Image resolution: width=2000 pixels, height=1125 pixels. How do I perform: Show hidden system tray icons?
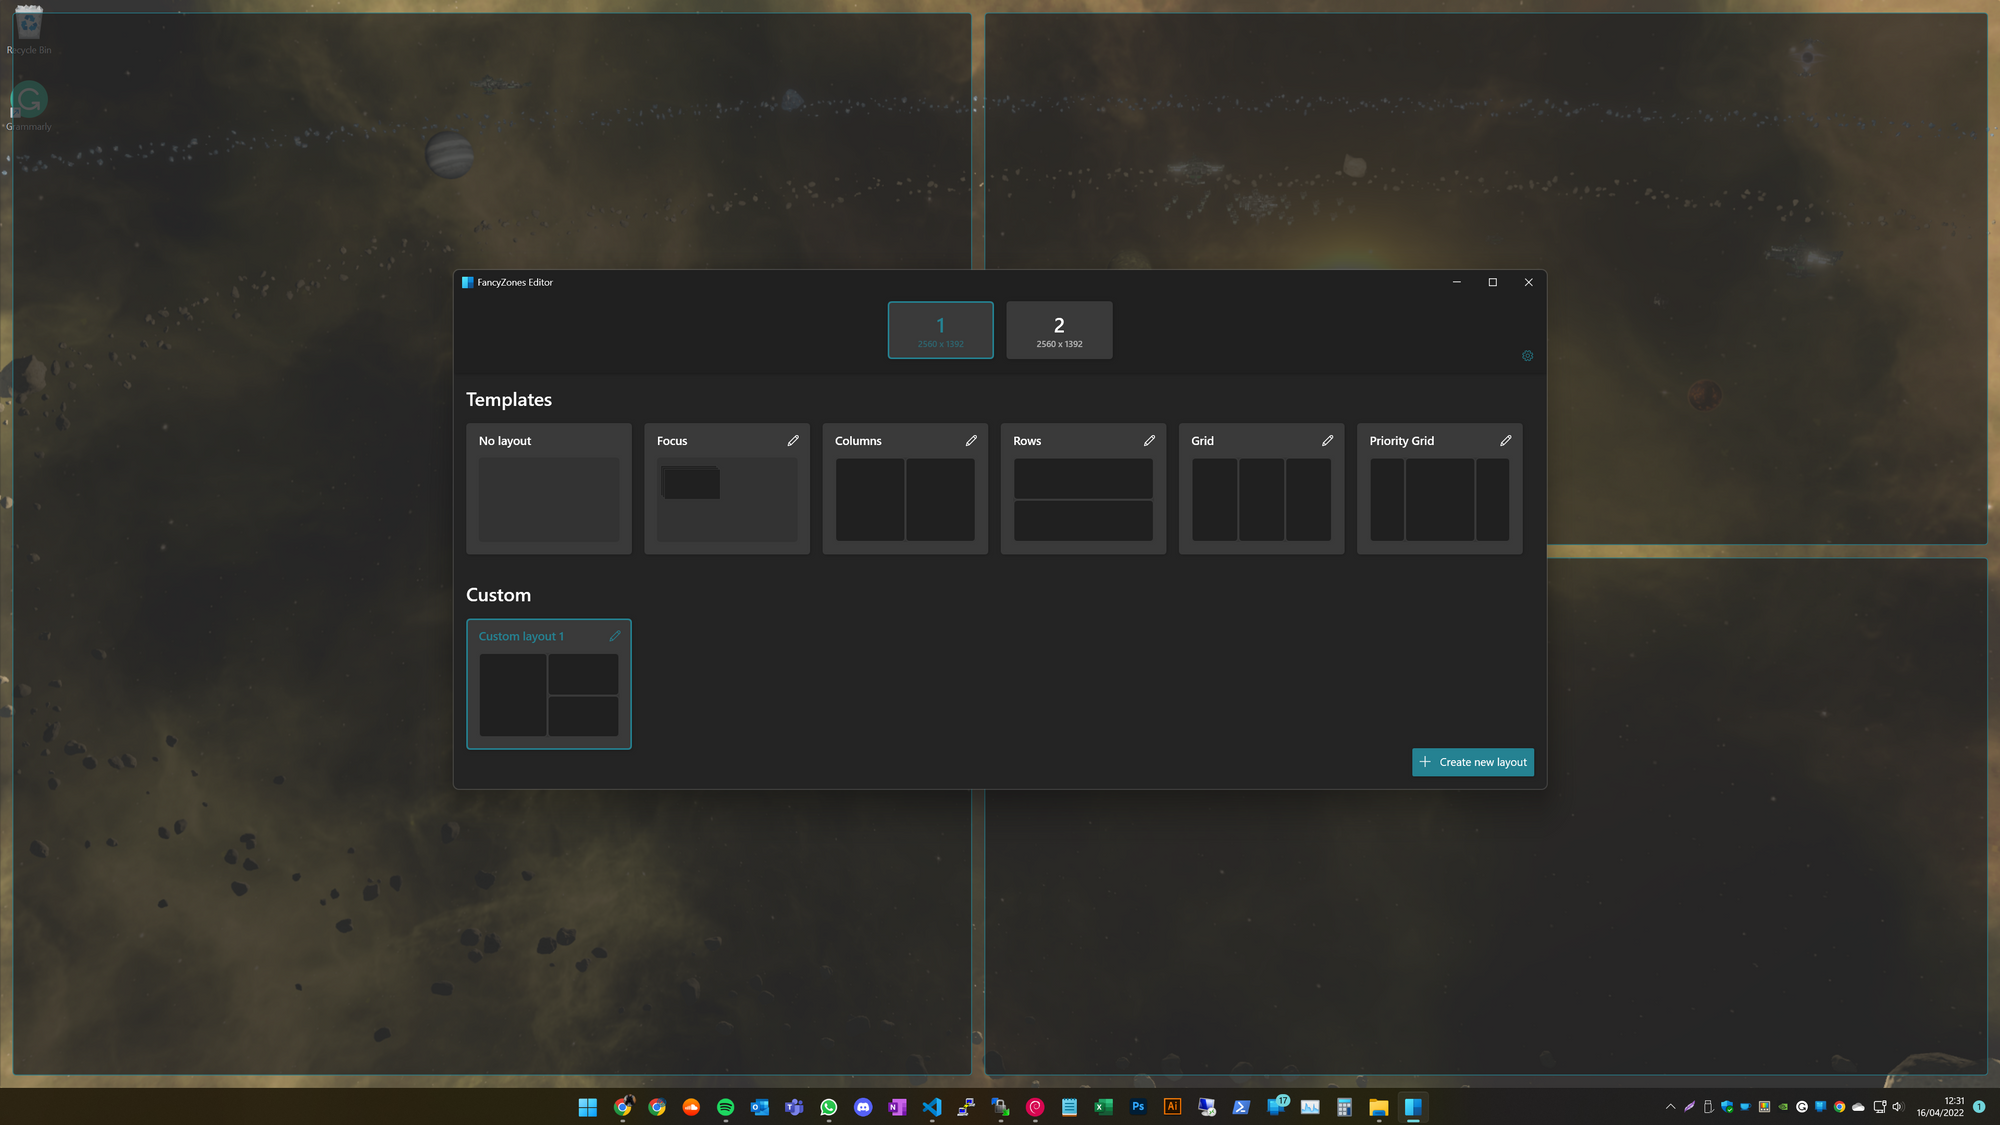tap(1670, 1107)
